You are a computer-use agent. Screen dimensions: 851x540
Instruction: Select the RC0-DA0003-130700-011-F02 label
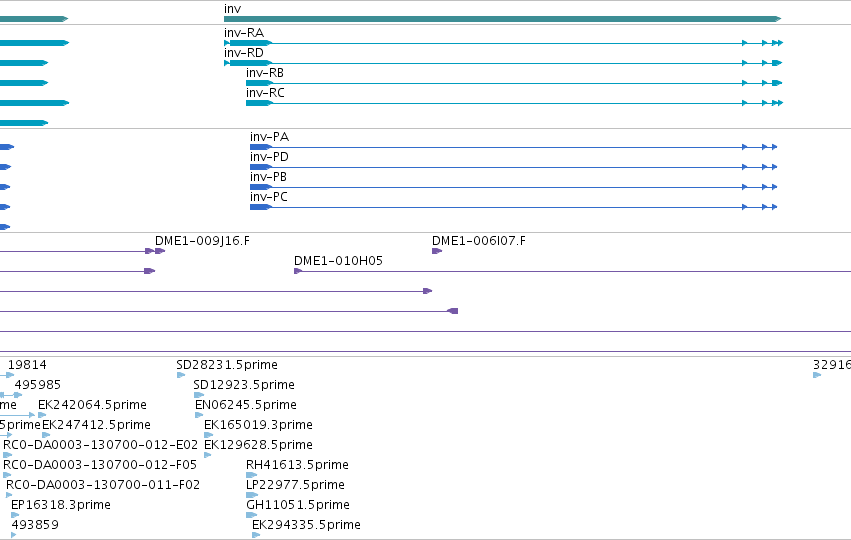pyautogui.click(x=103, y=485)
